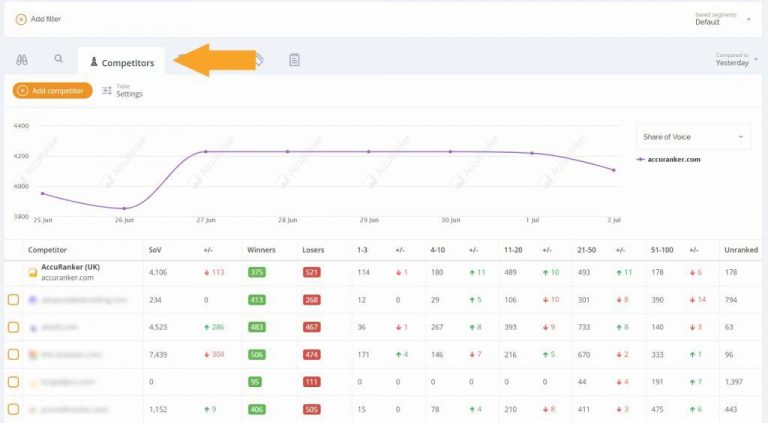This screenshot has height=423, width=768.
Task: Click the AccuRanker (UK) favicon in table
Action: coord(32,273)
